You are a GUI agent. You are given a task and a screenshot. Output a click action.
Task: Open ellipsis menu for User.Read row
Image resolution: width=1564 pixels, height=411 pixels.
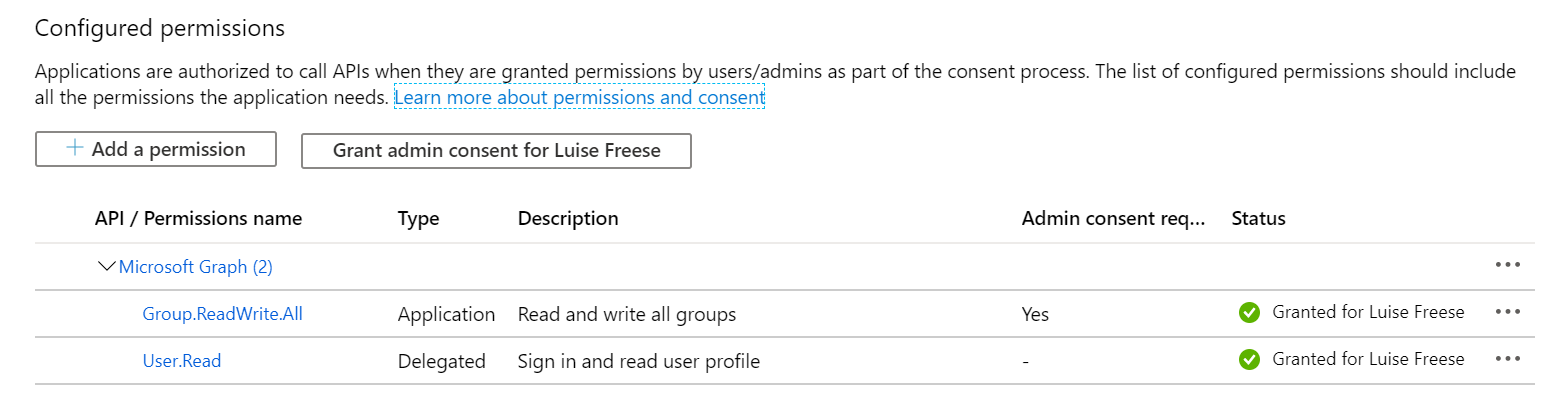coord(1508,359)
